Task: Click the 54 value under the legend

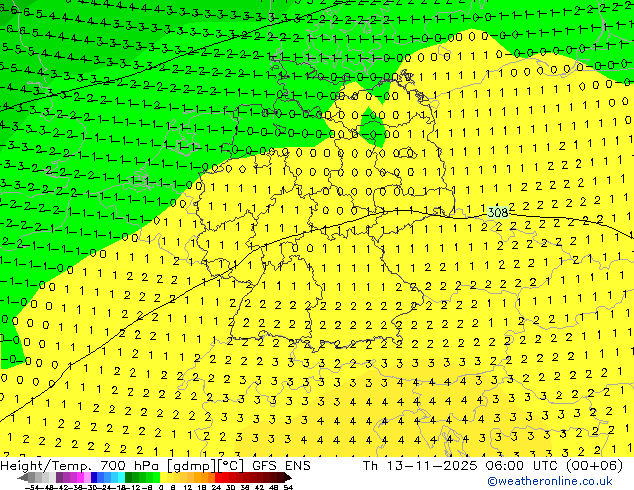Action: tap(288, 487)
